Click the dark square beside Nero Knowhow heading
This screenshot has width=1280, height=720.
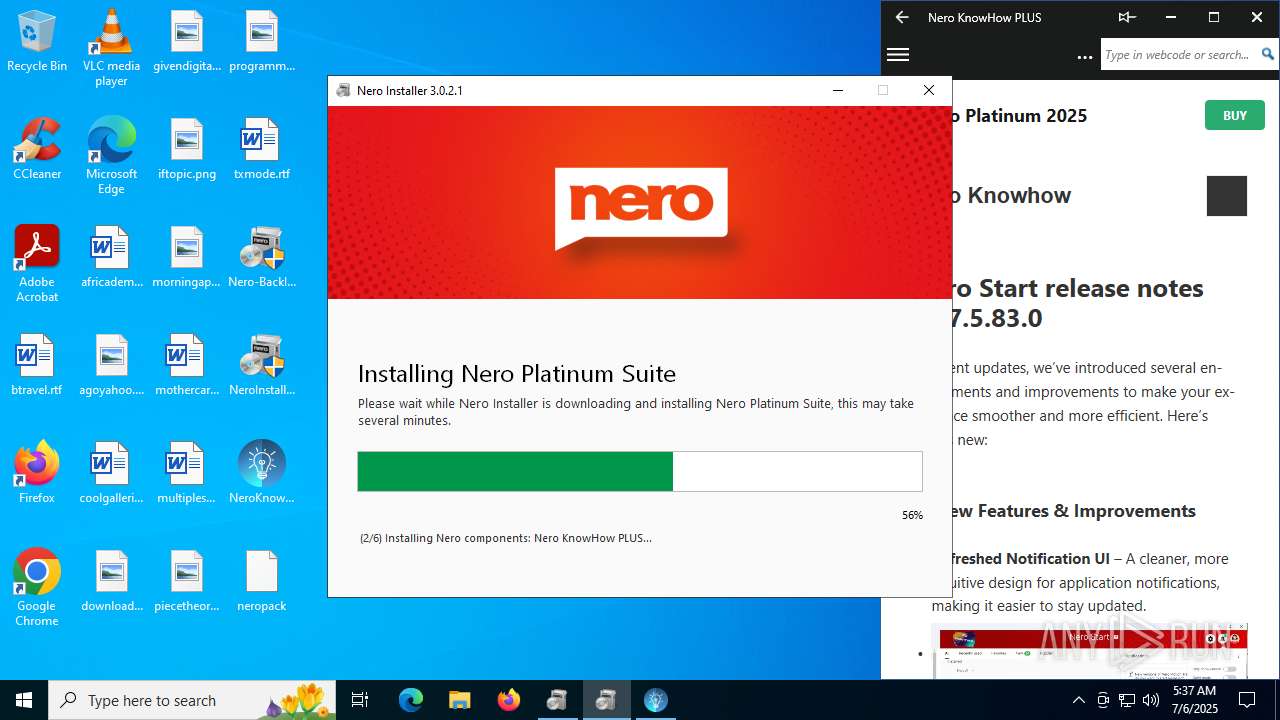1226,196
